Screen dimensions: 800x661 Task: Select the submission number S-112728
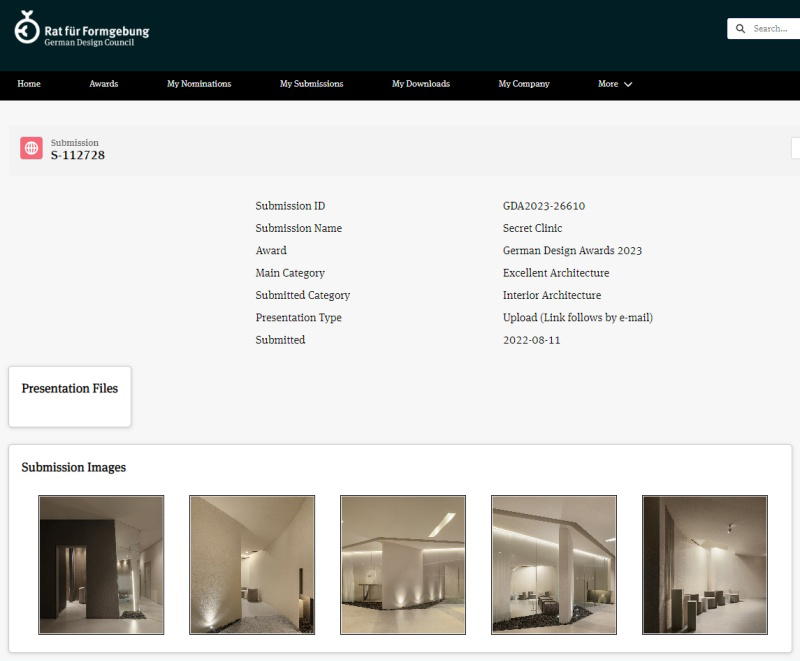coord(78,155)
